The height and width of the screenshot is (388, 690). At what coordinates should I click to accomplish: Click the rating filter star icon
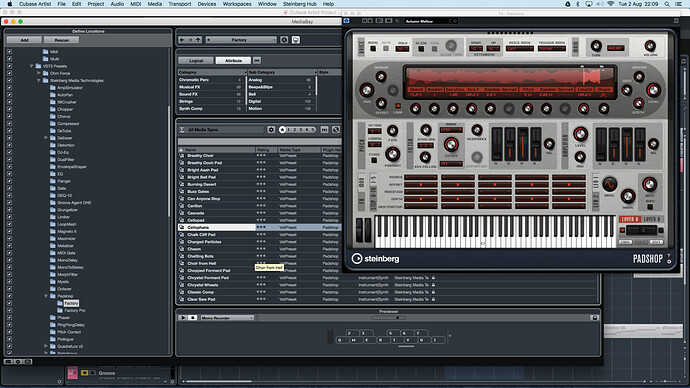282,130
